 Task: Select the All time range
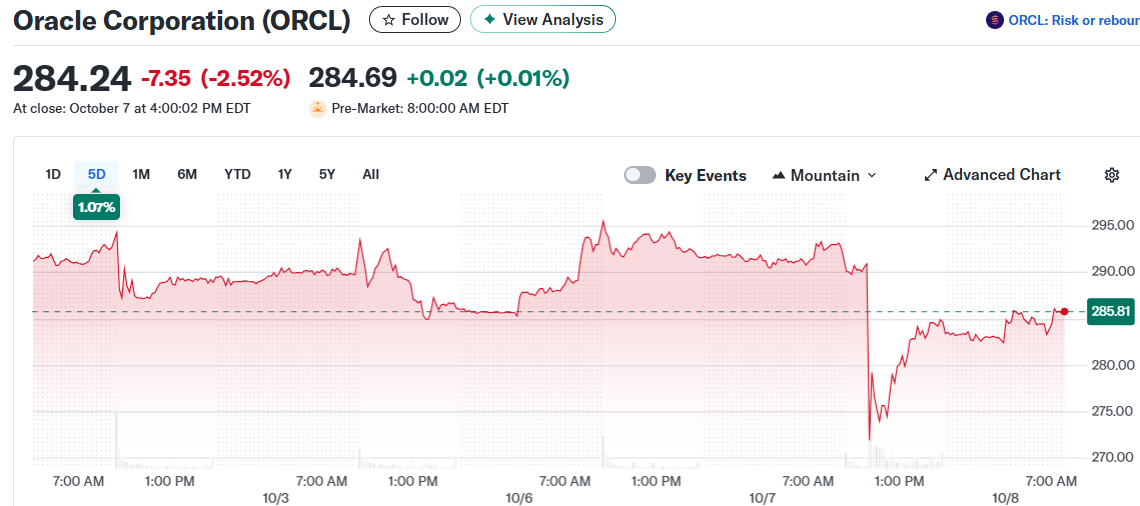coord(371,174)
